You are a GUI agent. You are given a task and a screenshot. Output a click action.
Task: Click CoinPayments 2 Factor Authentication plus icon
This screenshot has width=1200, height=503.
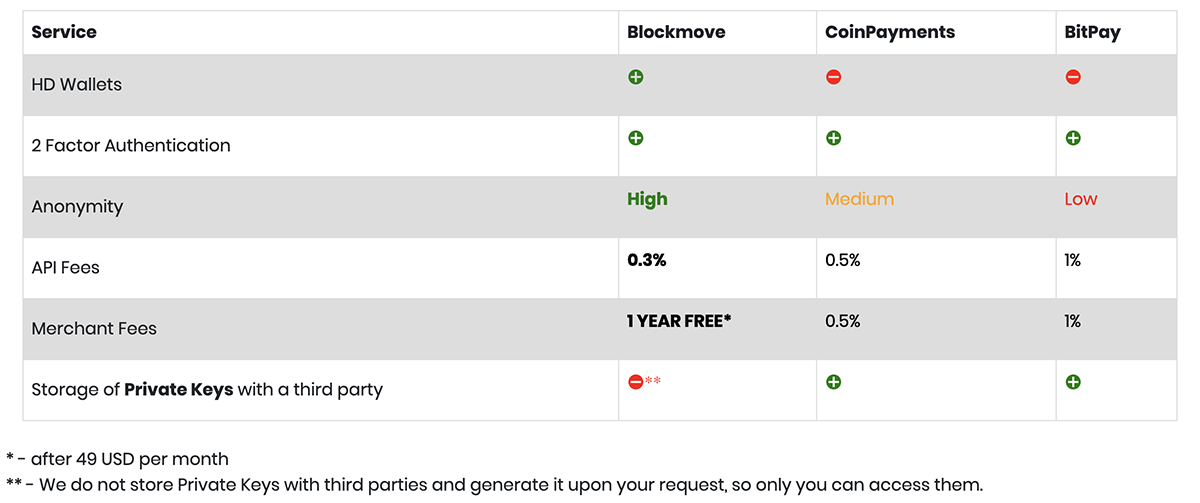tap(833, 138)
